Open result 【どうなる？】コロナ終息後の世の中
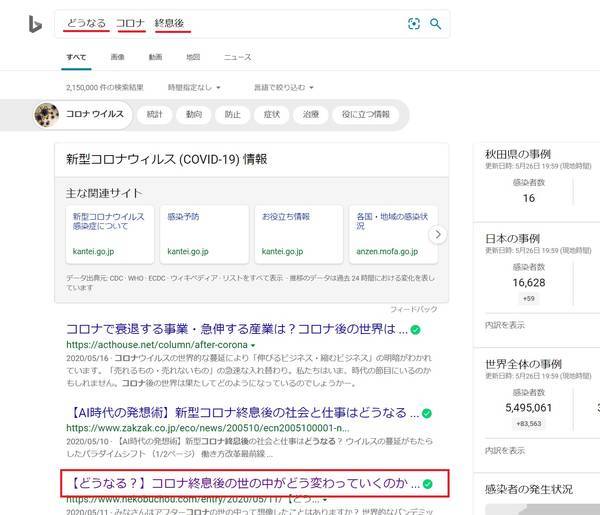Screen dimensions: 600x515 [244, 484]
